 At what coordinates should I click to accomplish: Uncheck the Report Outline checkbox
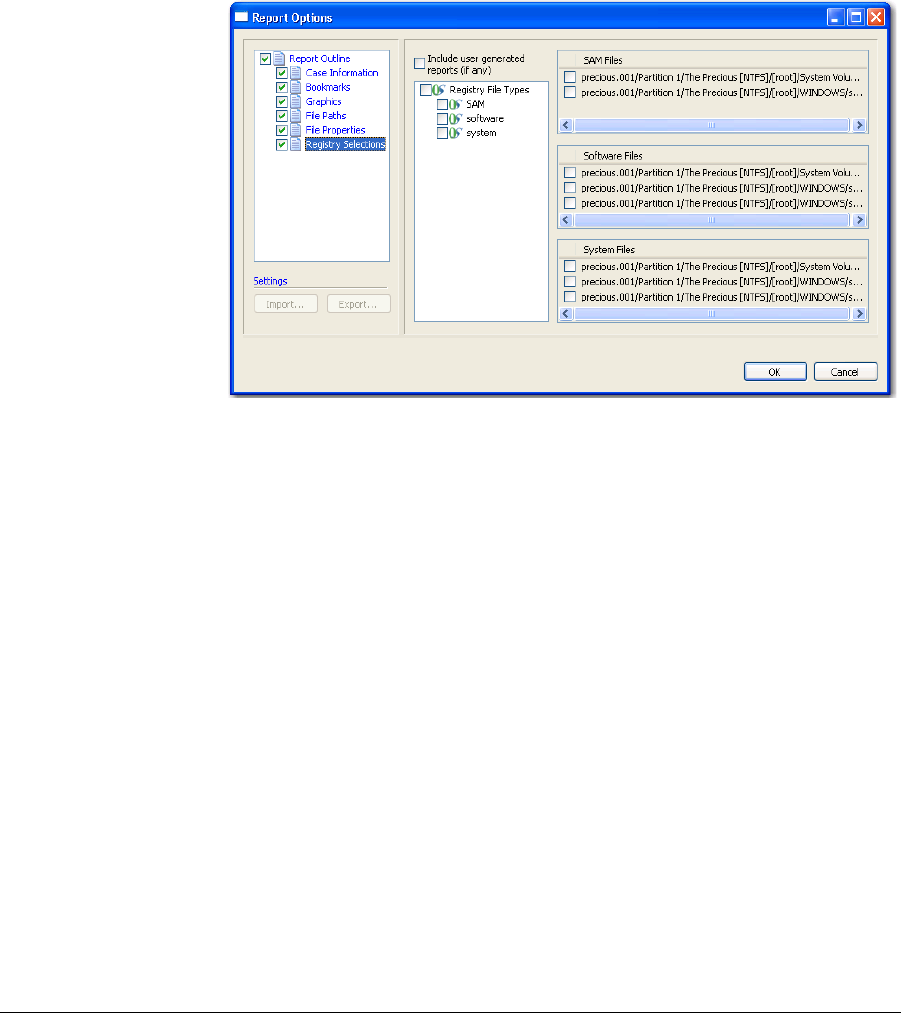coord(265,59)
